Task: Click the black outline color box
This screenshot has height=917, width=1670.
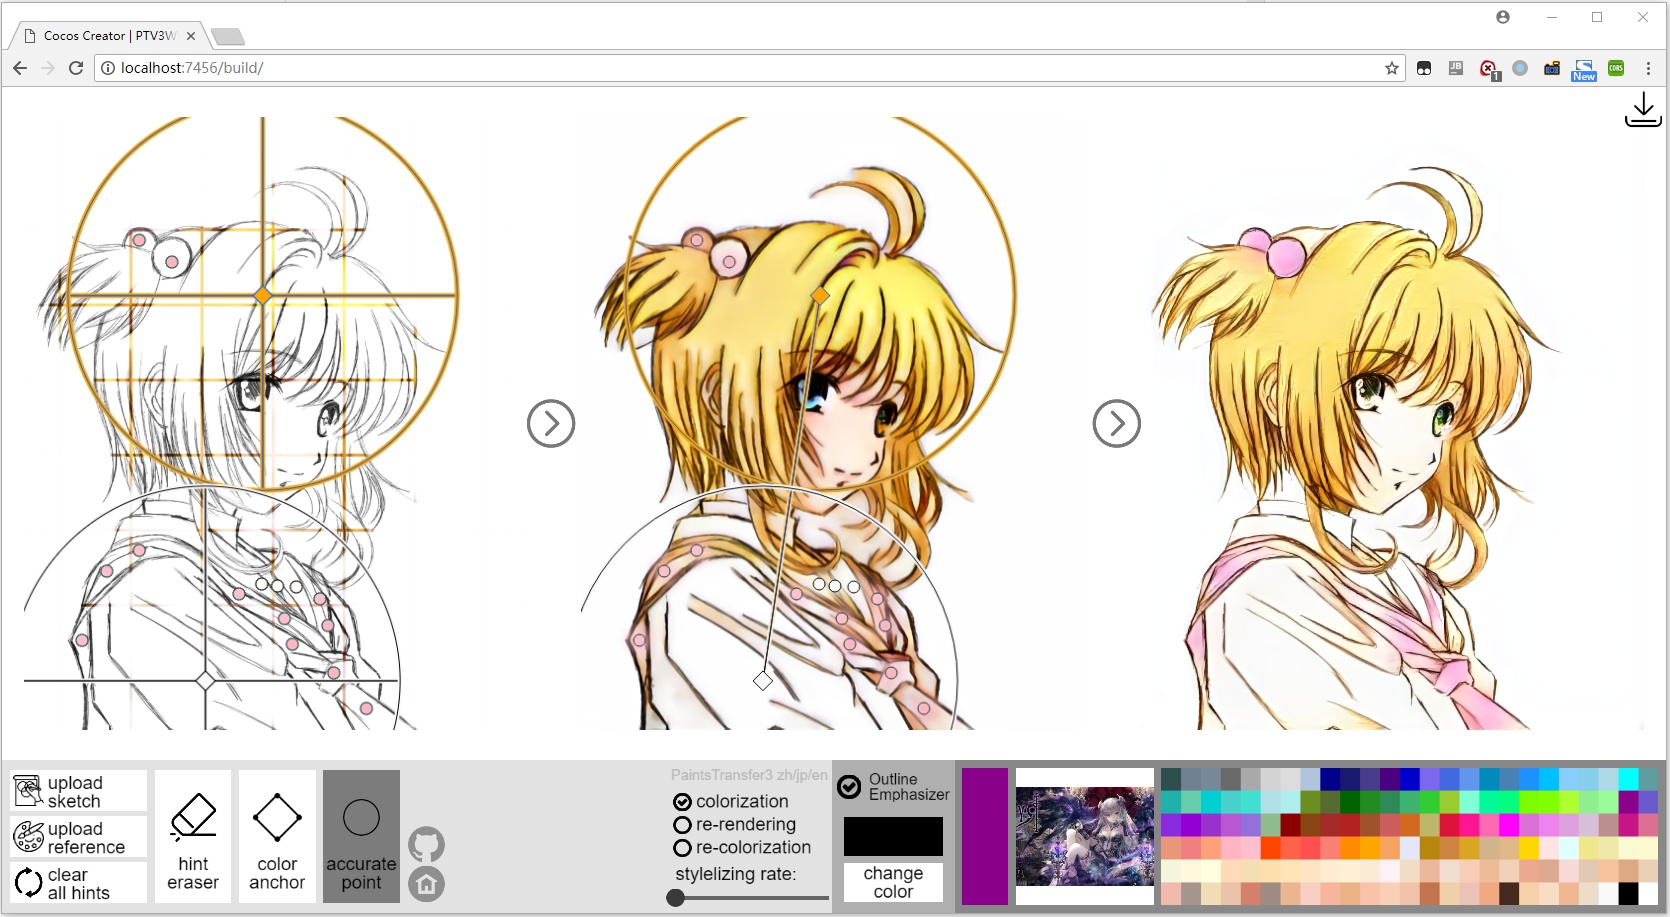Action: (x=893, y=836)
